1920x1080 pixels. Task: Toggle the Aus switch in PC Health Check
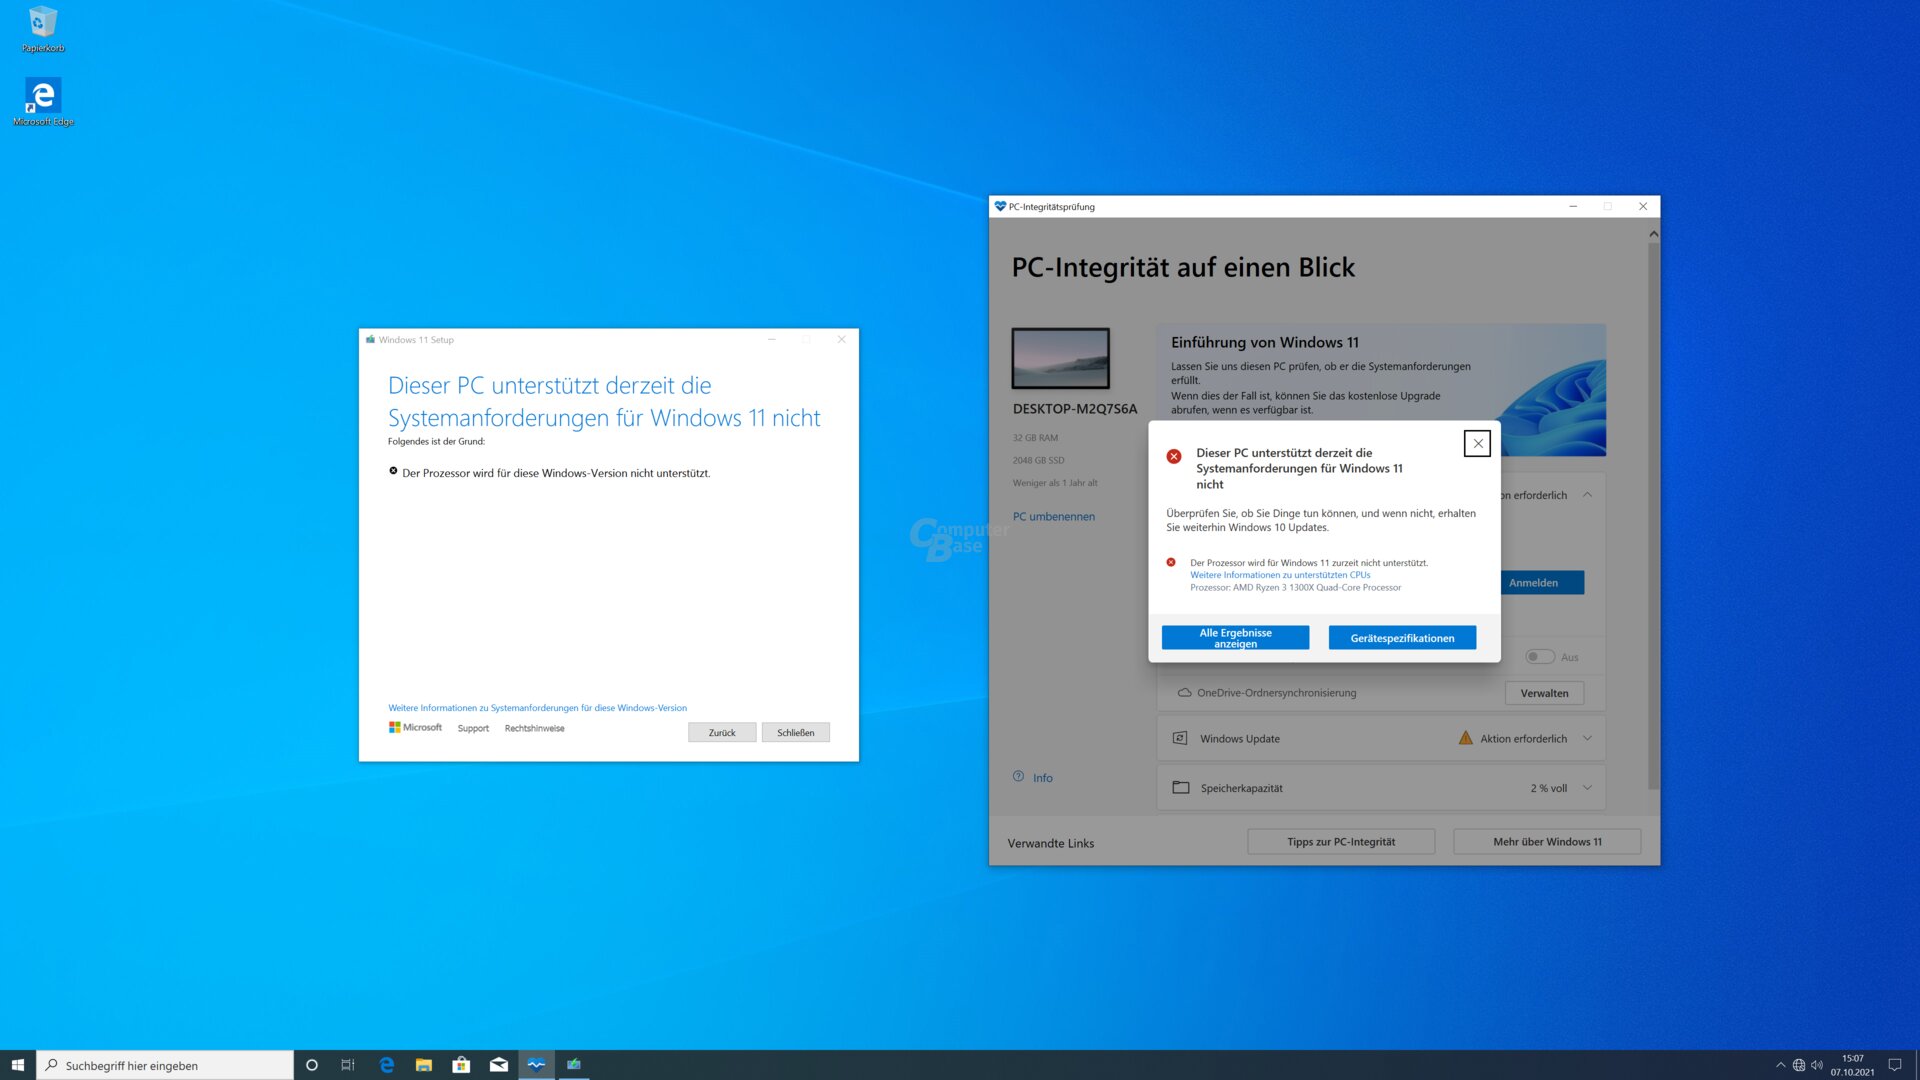pos(1540,657)
